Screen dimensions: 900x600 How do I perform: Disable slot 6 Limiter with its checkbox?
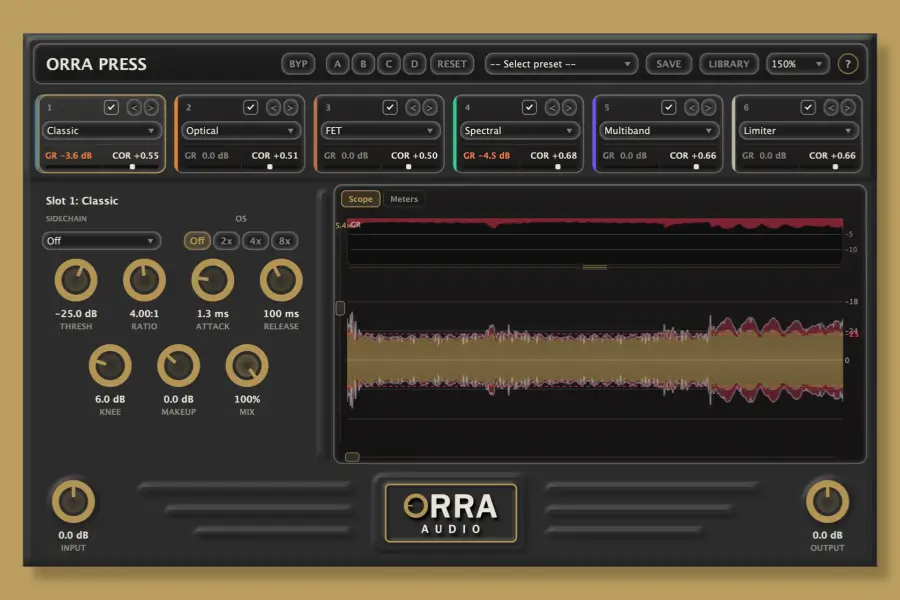point(808,107)
